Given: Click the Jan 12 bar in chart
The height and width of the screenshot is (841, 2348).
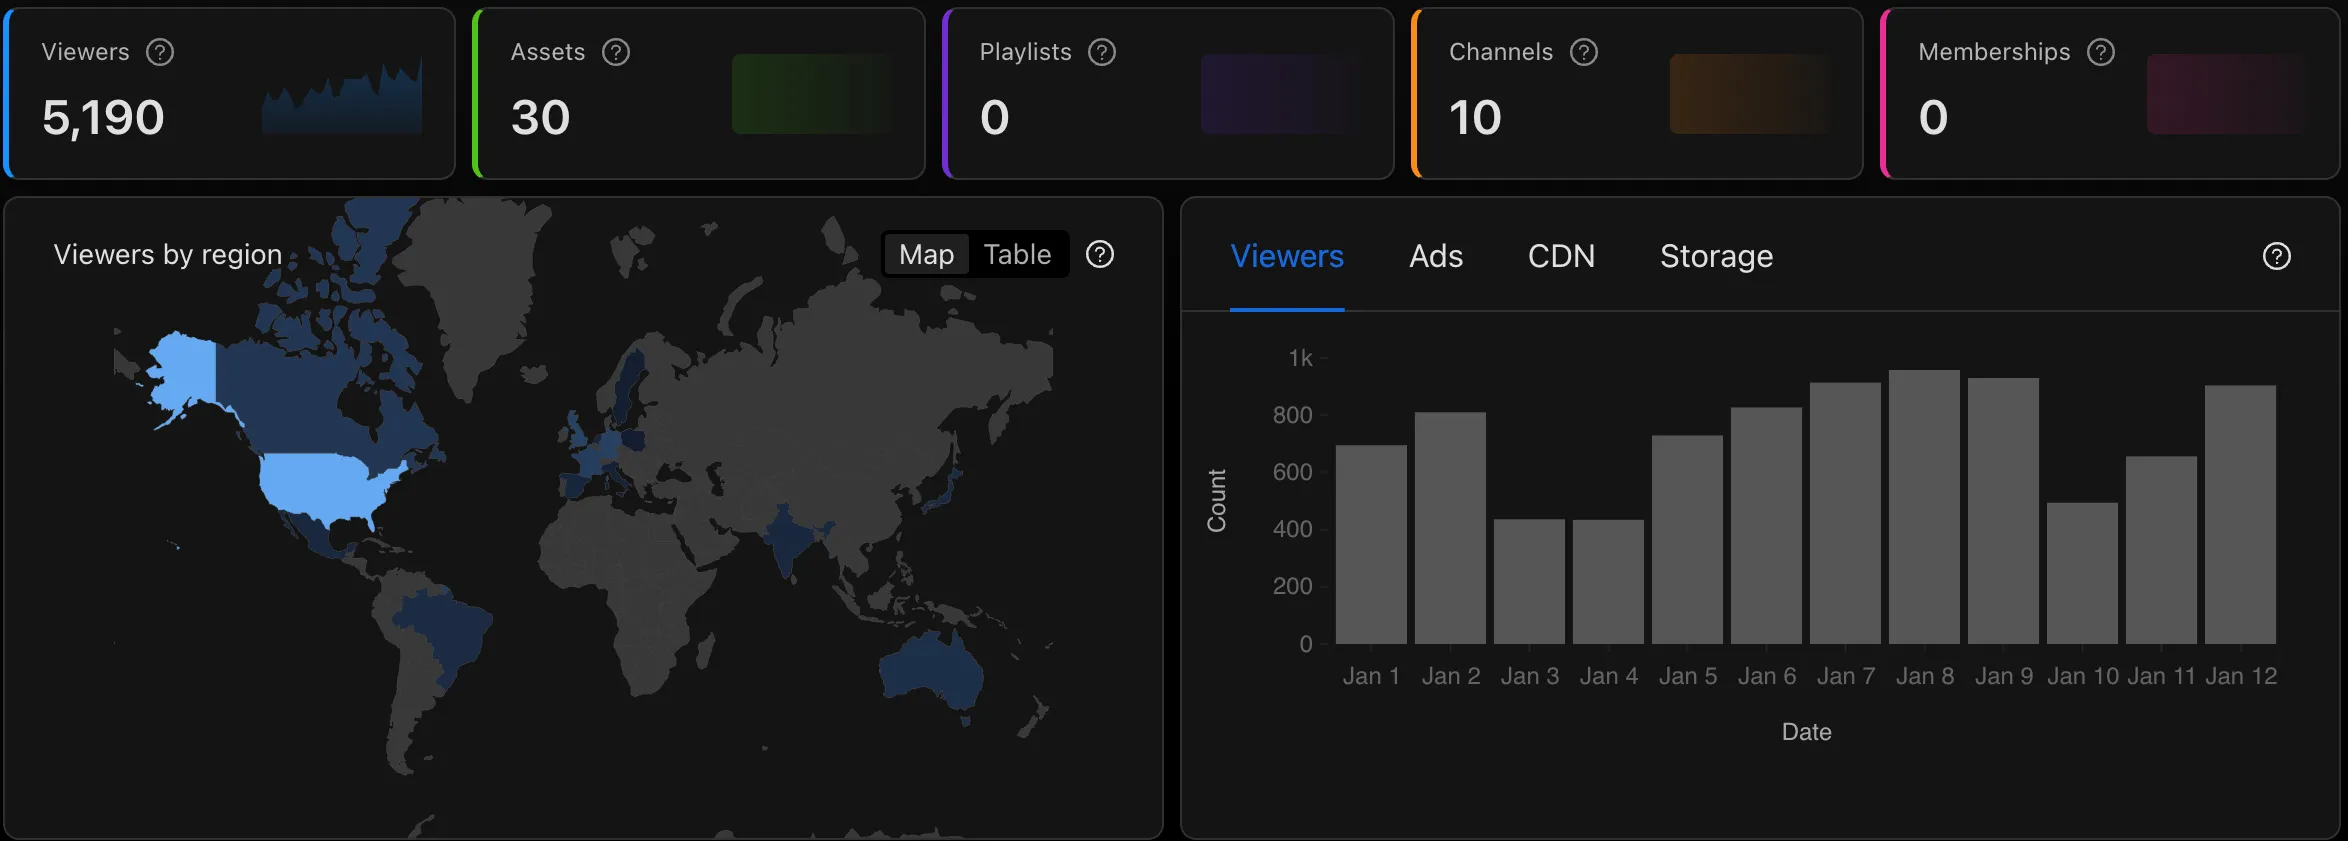Looking at the screenshot, I should point(2240,515).
